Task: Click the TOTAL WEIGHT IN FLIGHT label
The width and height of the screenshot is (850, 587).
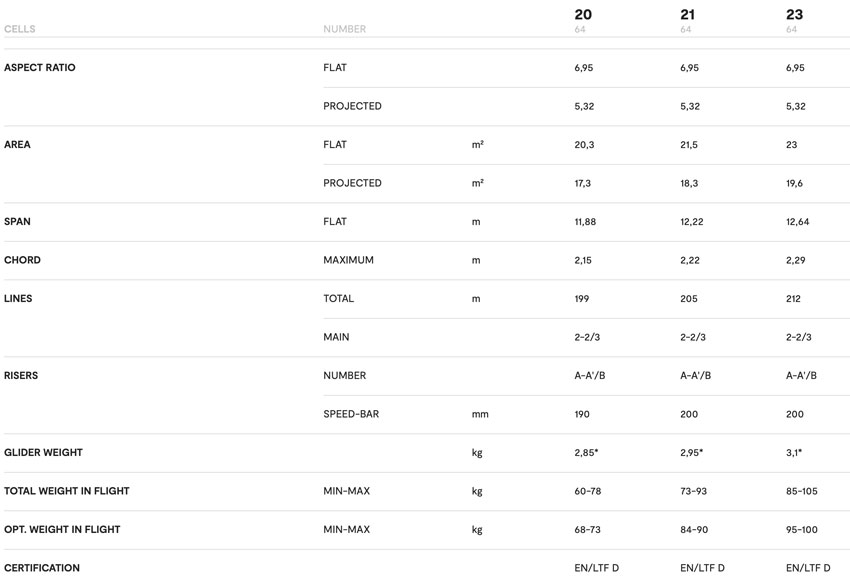Action: pyautogui.click(x=67, y=491)
